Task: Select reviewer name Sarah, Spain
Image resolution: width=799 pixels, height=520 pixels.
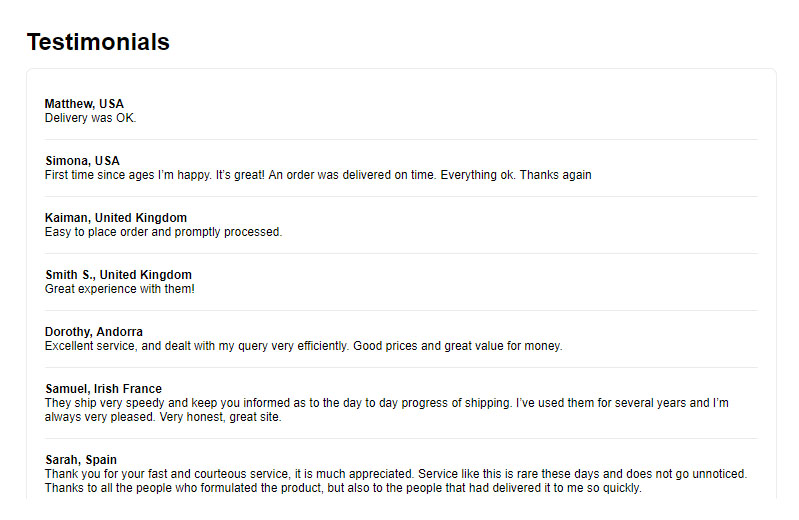Action: 81,460
